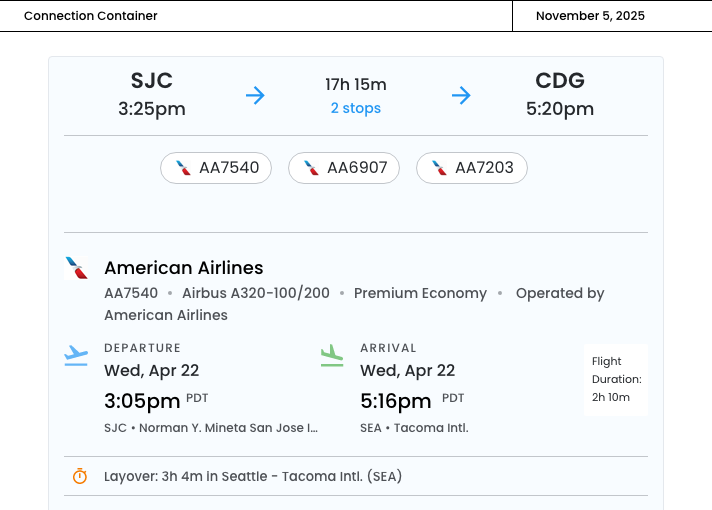Click the American Airlines logo beside the airline name
Viewport: 712px width, 510px height.
click(77, 268)
